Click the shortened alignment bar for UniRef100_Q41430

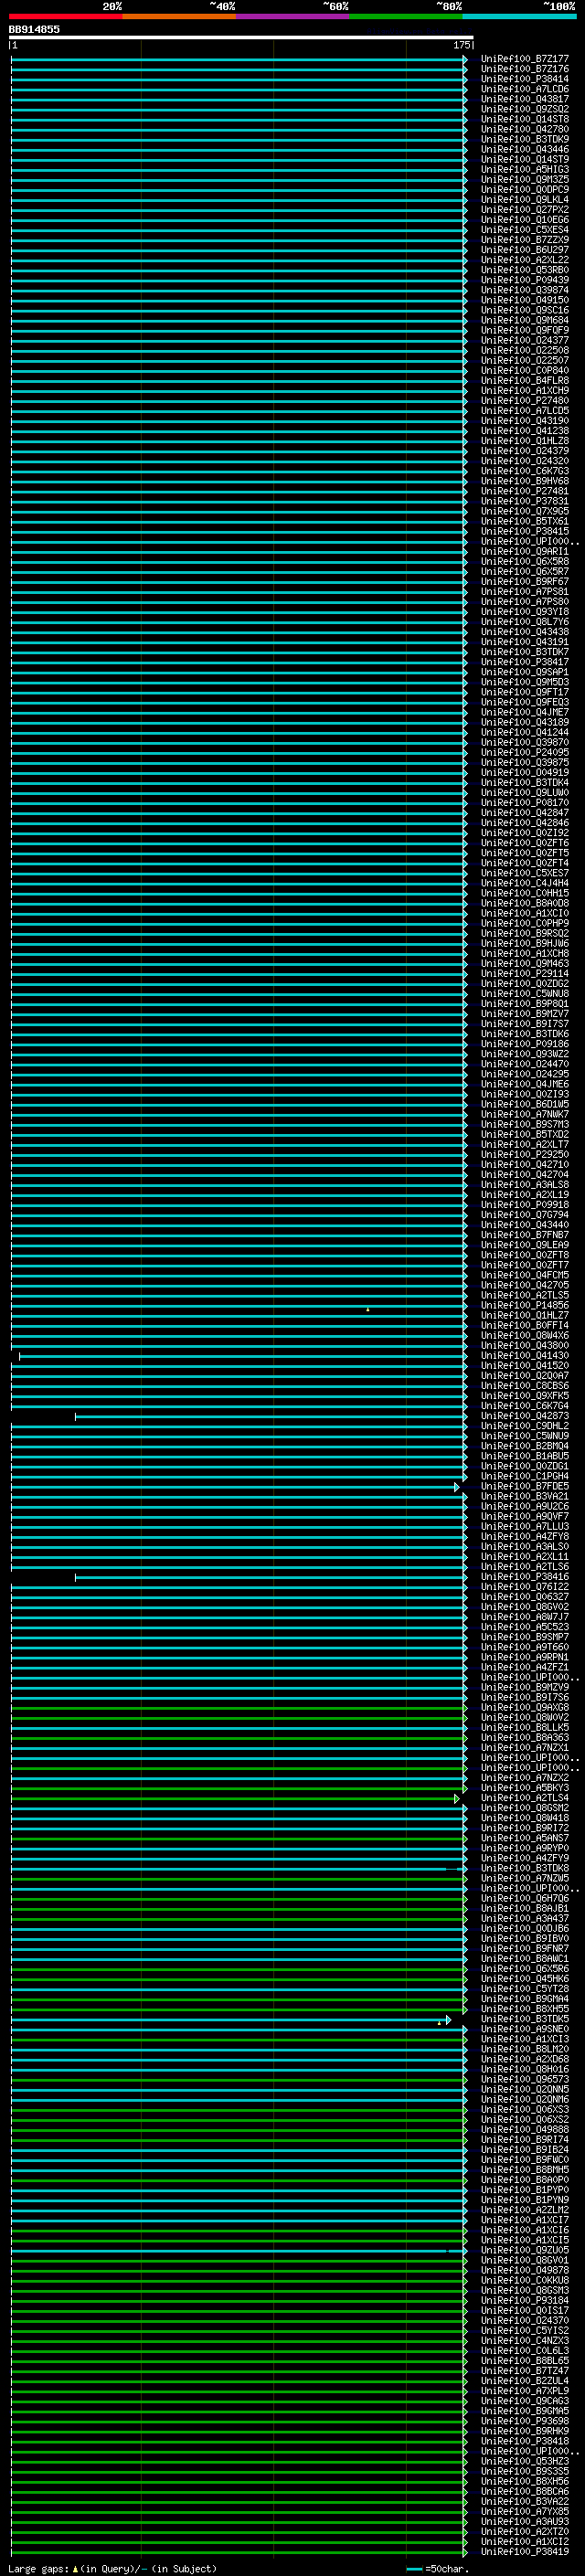[x=243, y=1356]
